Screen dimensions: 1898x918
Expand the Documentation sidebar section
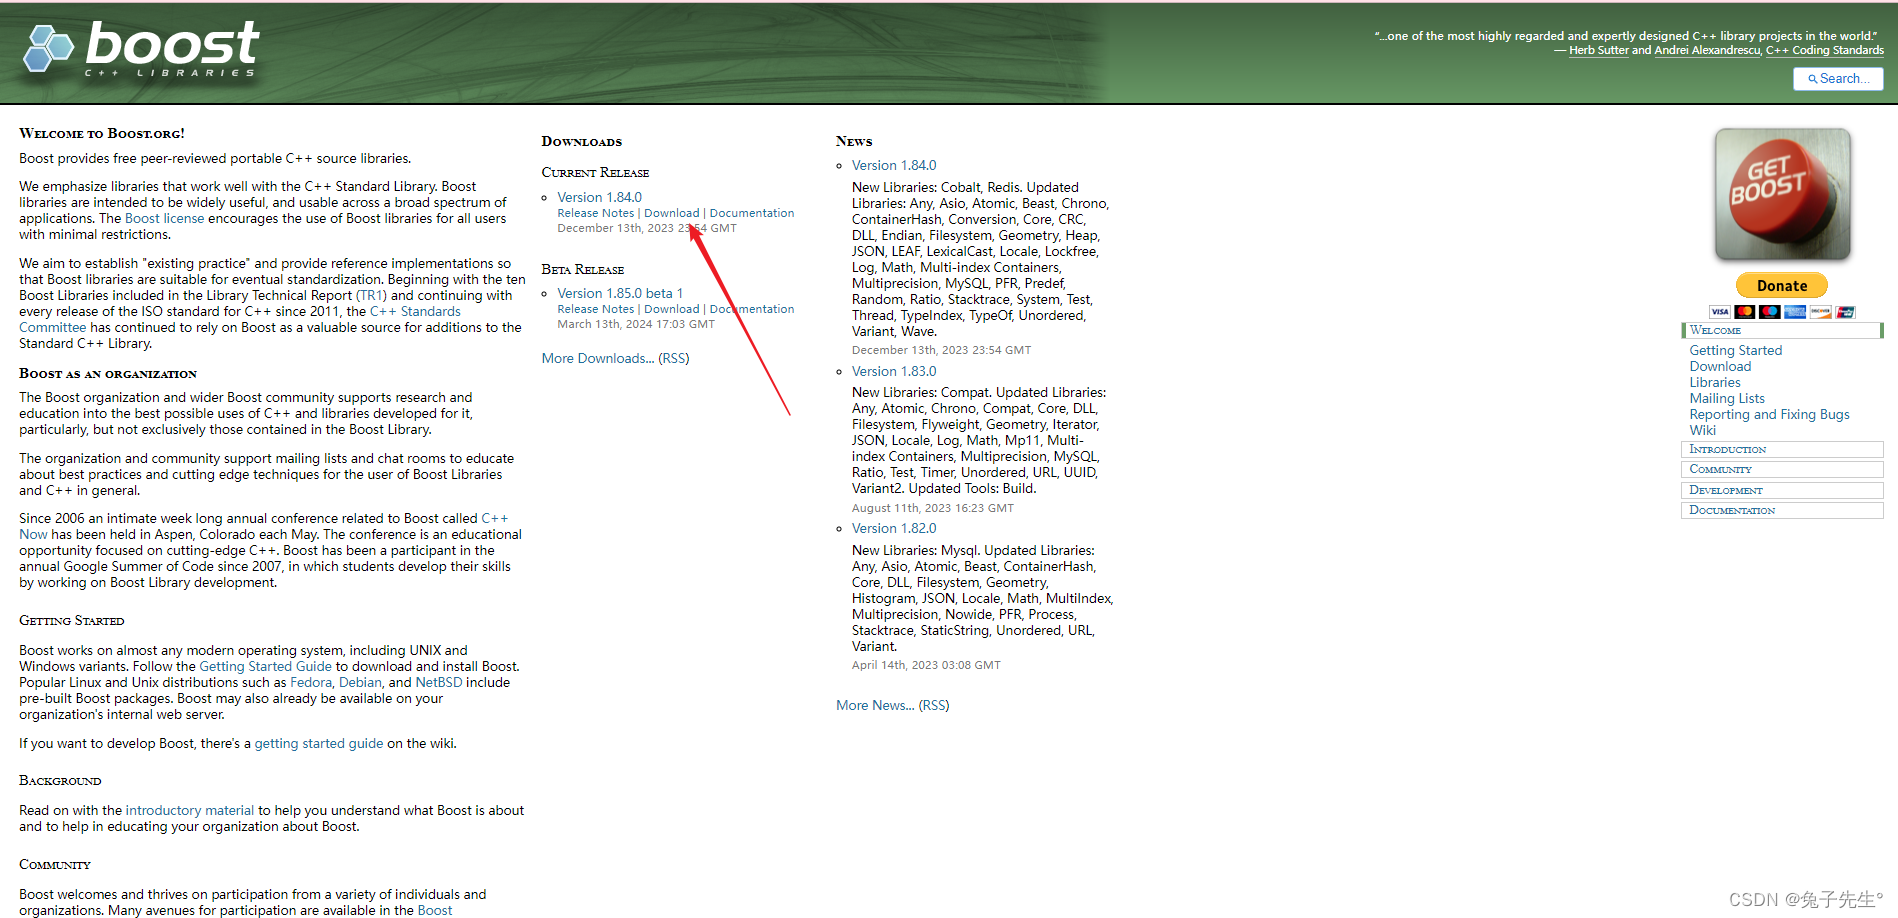[x=1782, y=510]
